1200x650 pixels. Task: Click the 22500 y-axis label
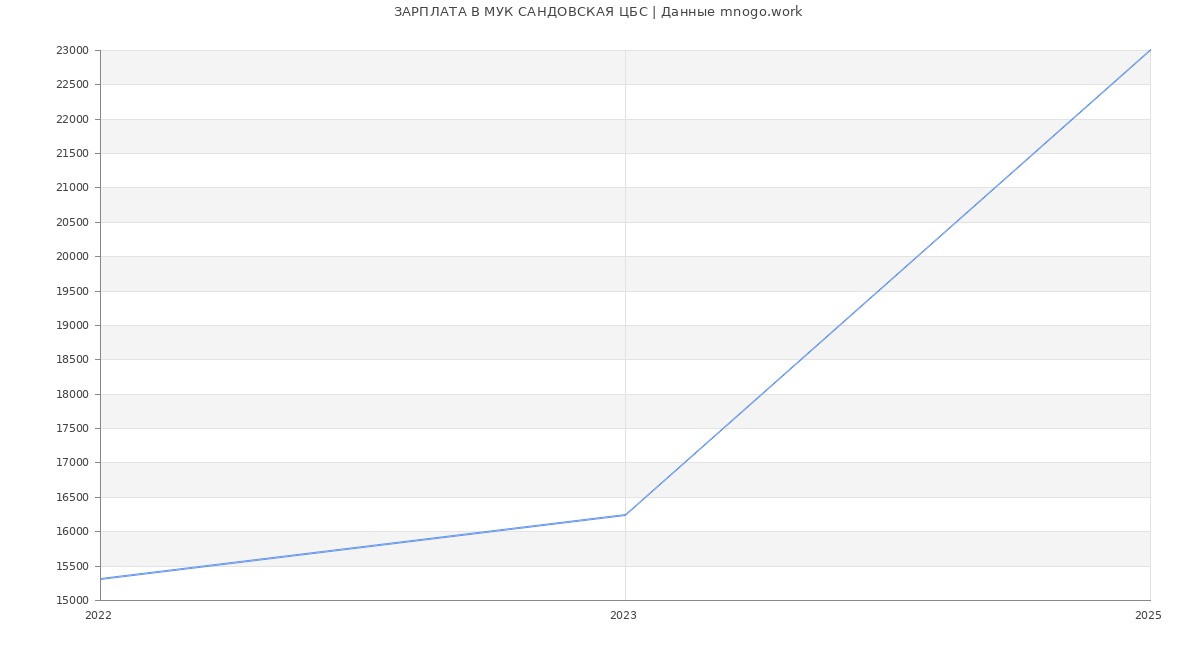[x=72, y=85]
